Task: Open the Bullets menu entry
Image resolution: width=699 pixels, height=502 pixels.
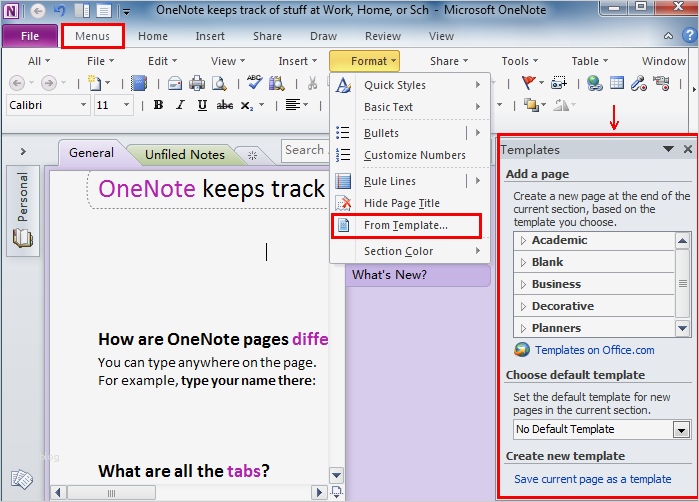Action: [x=410, y=133]
